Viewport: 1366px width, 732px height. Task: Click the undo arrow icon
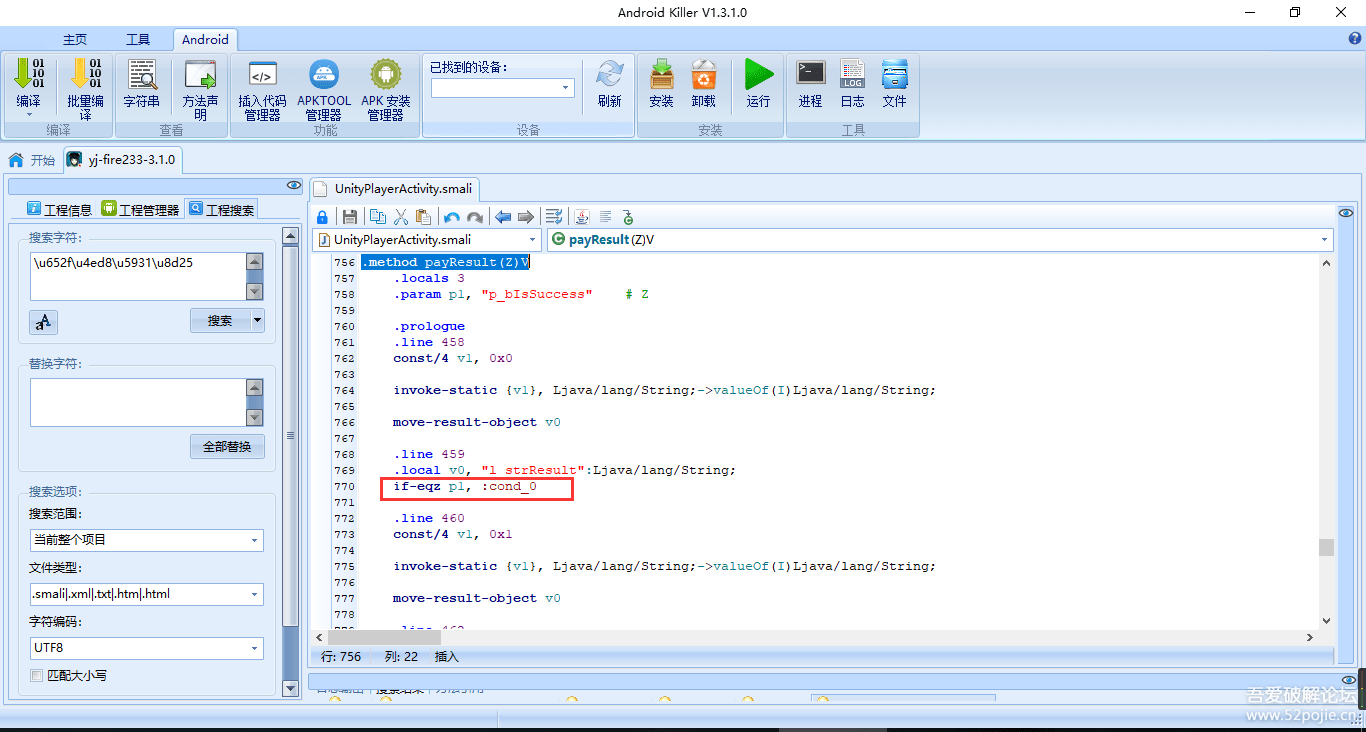coord(452,217)
